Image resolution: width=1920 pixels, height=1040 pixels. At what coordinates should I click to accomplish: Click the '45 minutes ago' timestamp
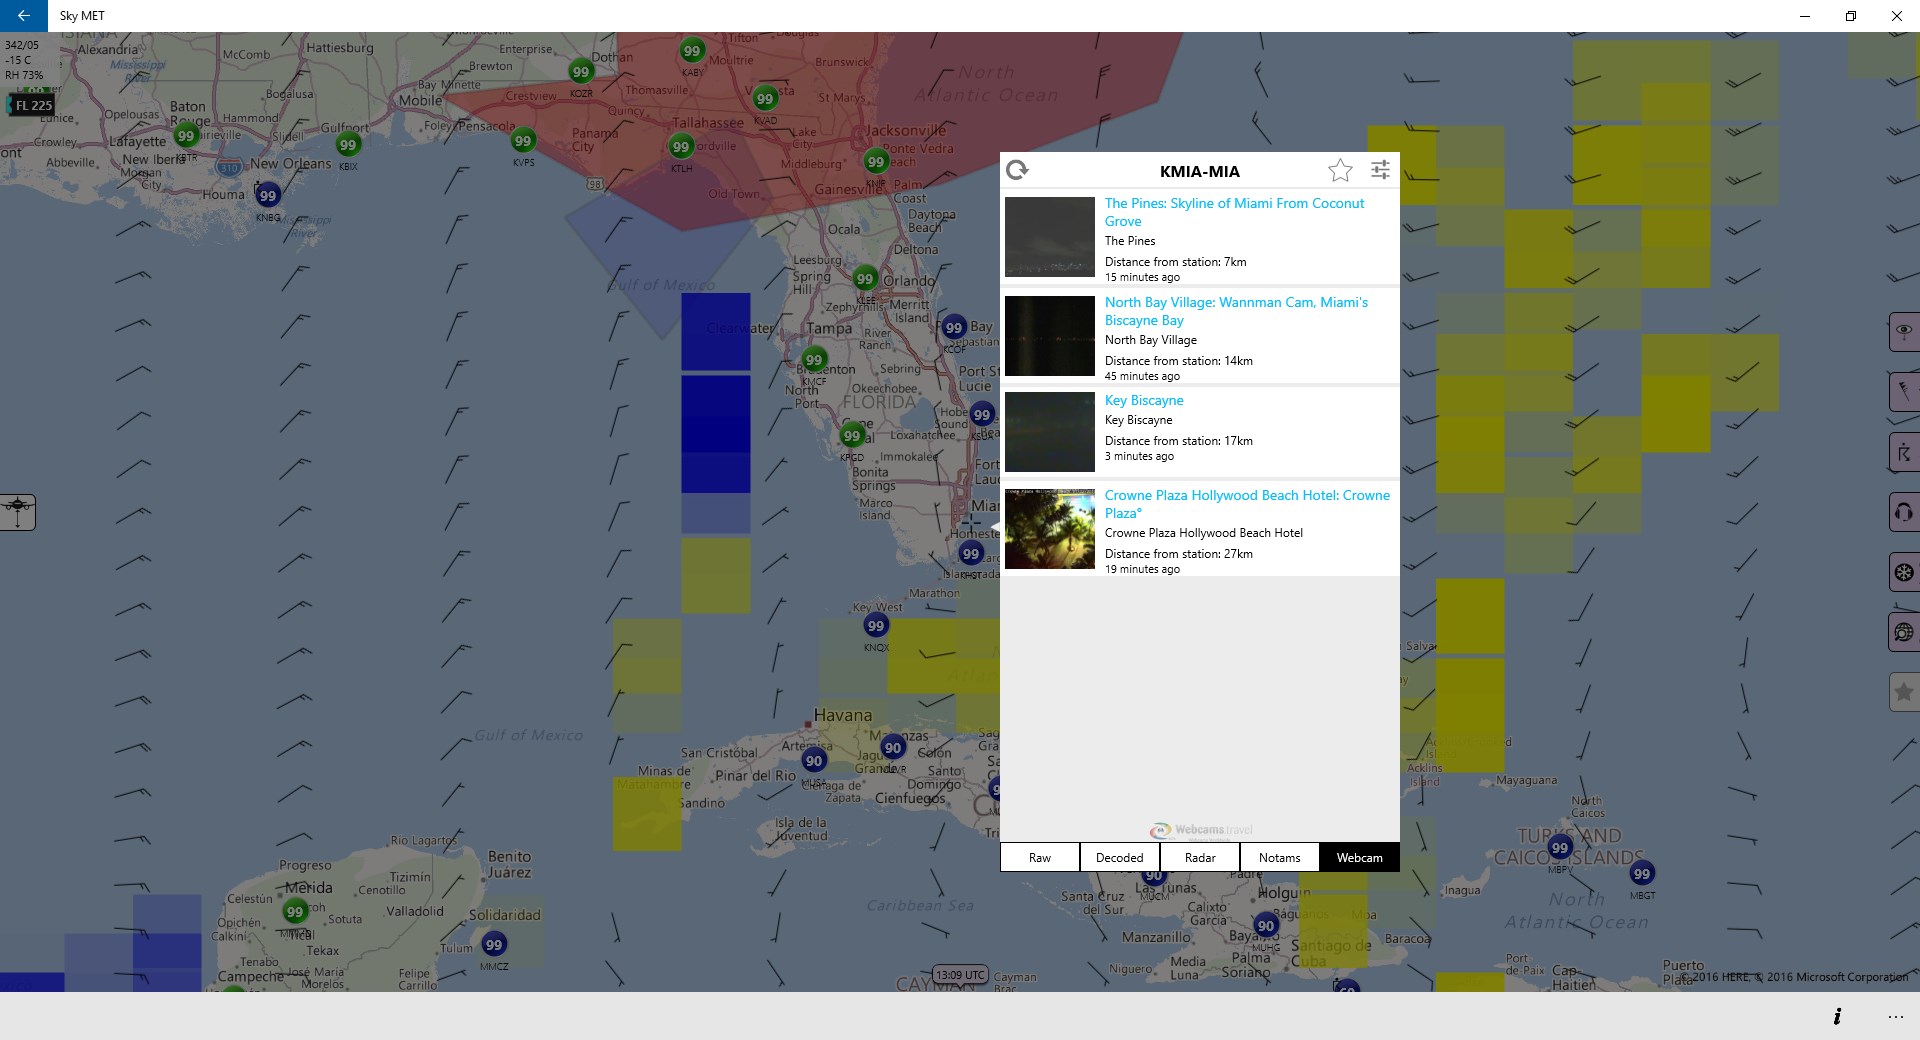point(1143,376)
